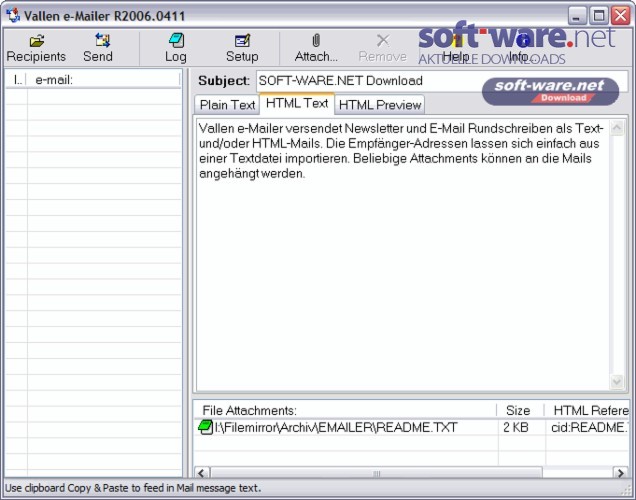Click the cid:README reference cell

coord(588,427)
